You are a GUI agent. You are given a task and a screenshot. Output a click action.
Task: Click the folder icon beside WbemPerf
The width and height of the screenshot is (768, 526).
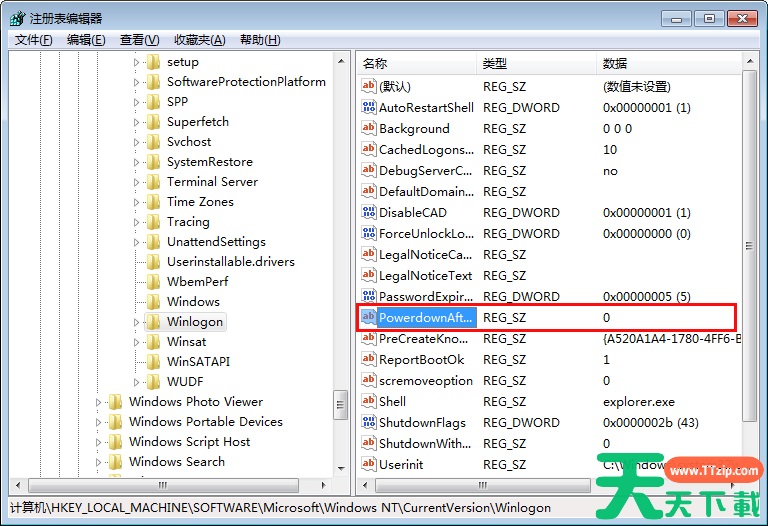(154, 282)
